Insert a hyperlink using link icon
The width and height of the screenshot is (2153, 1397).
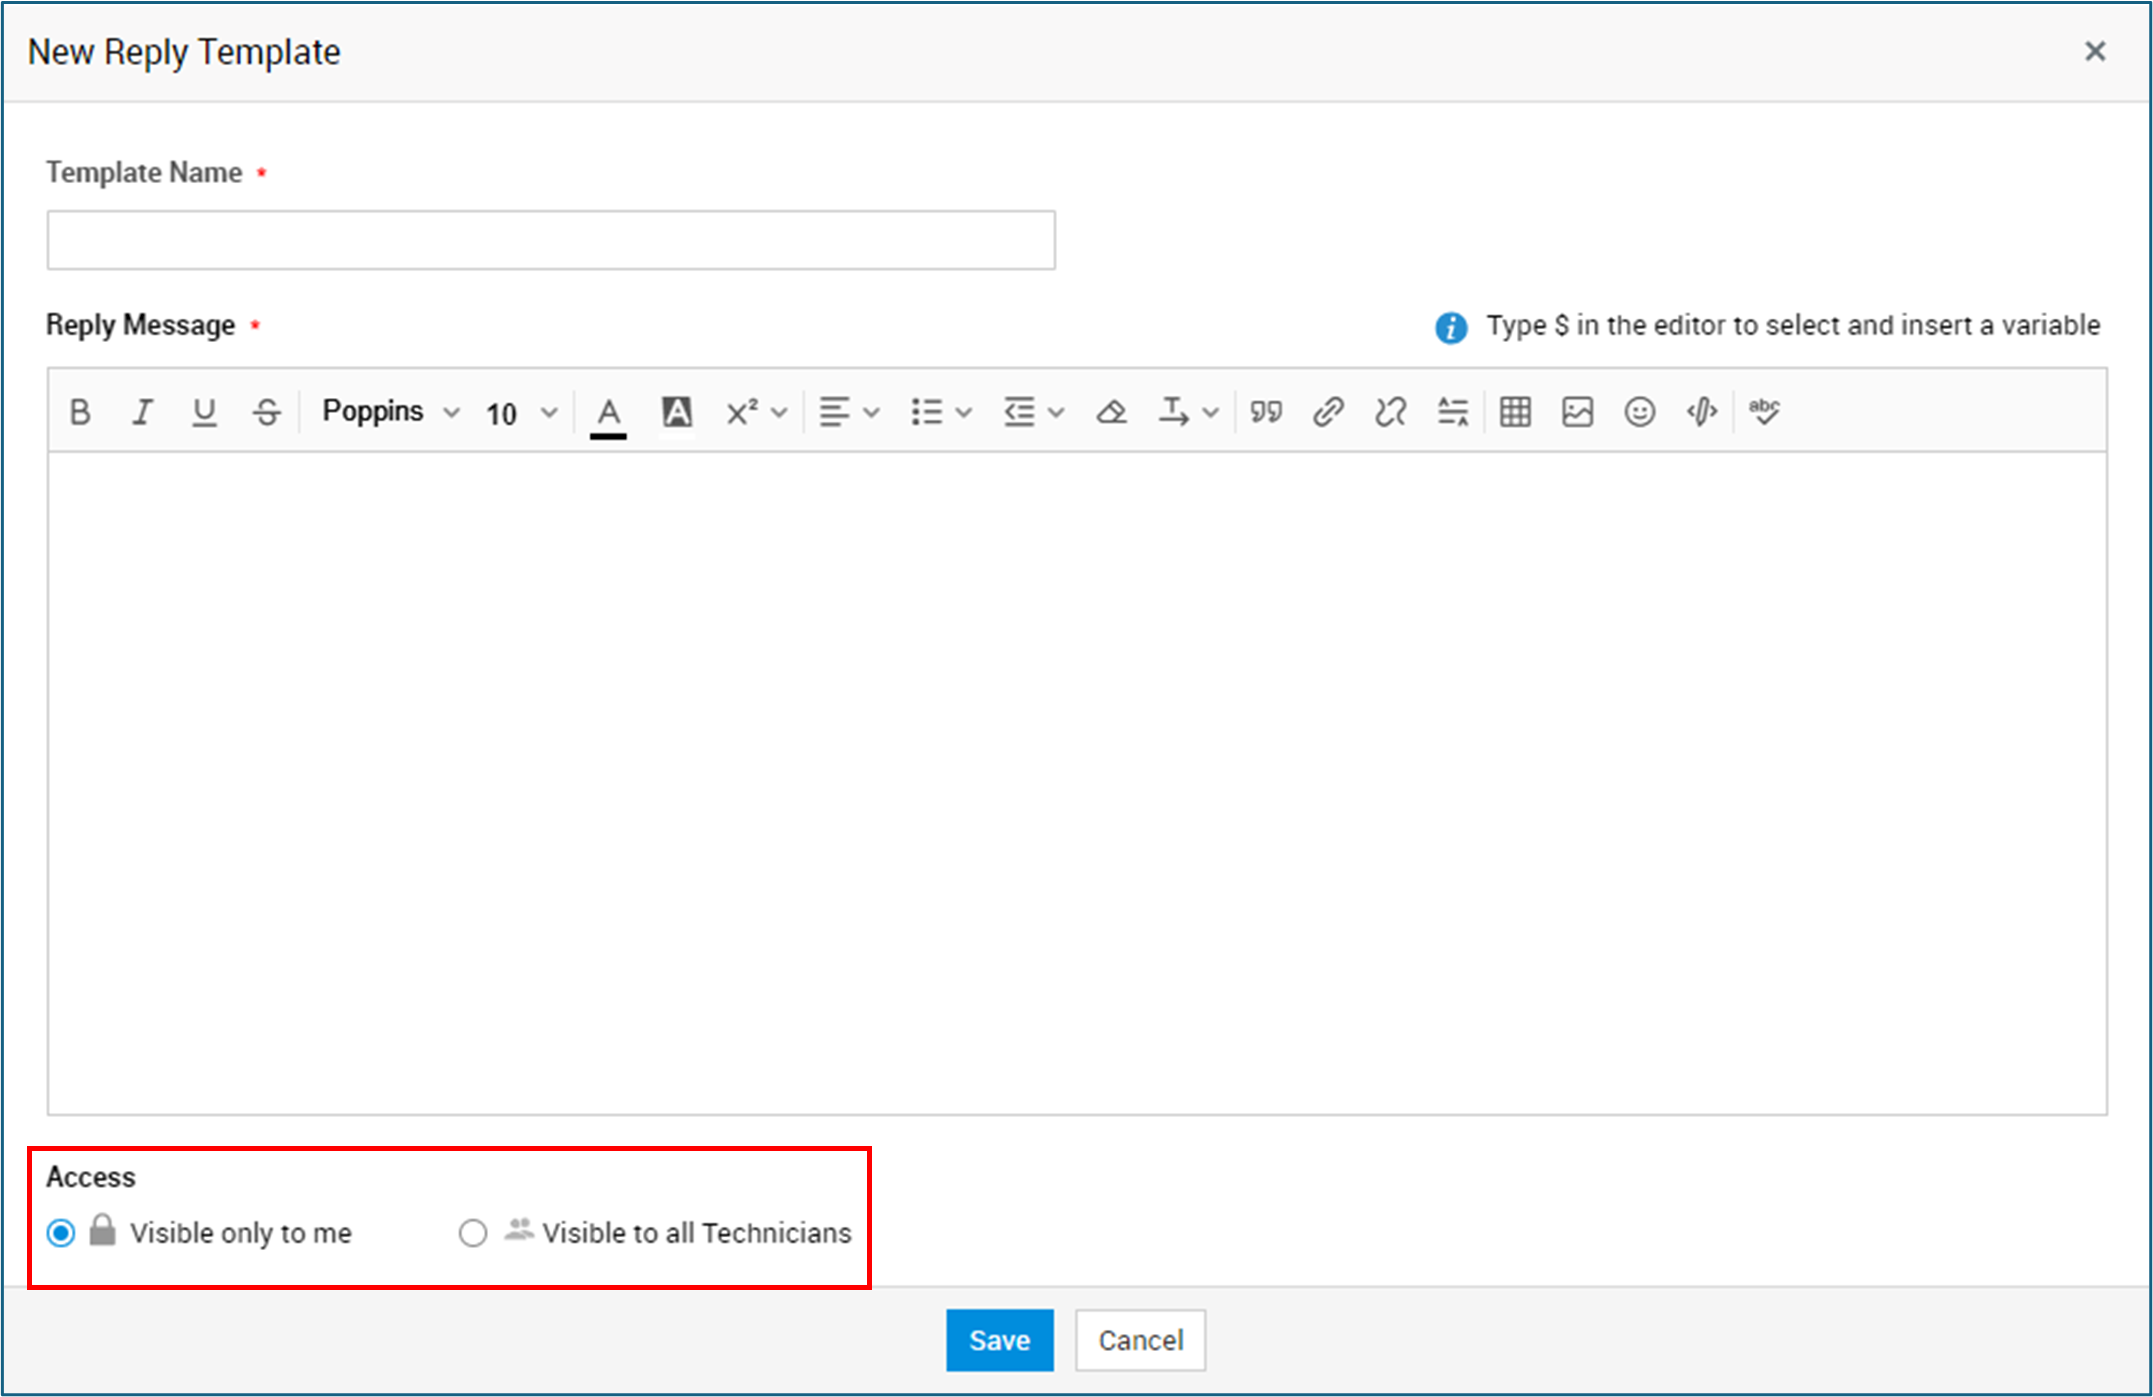(x=1327, y=412)
